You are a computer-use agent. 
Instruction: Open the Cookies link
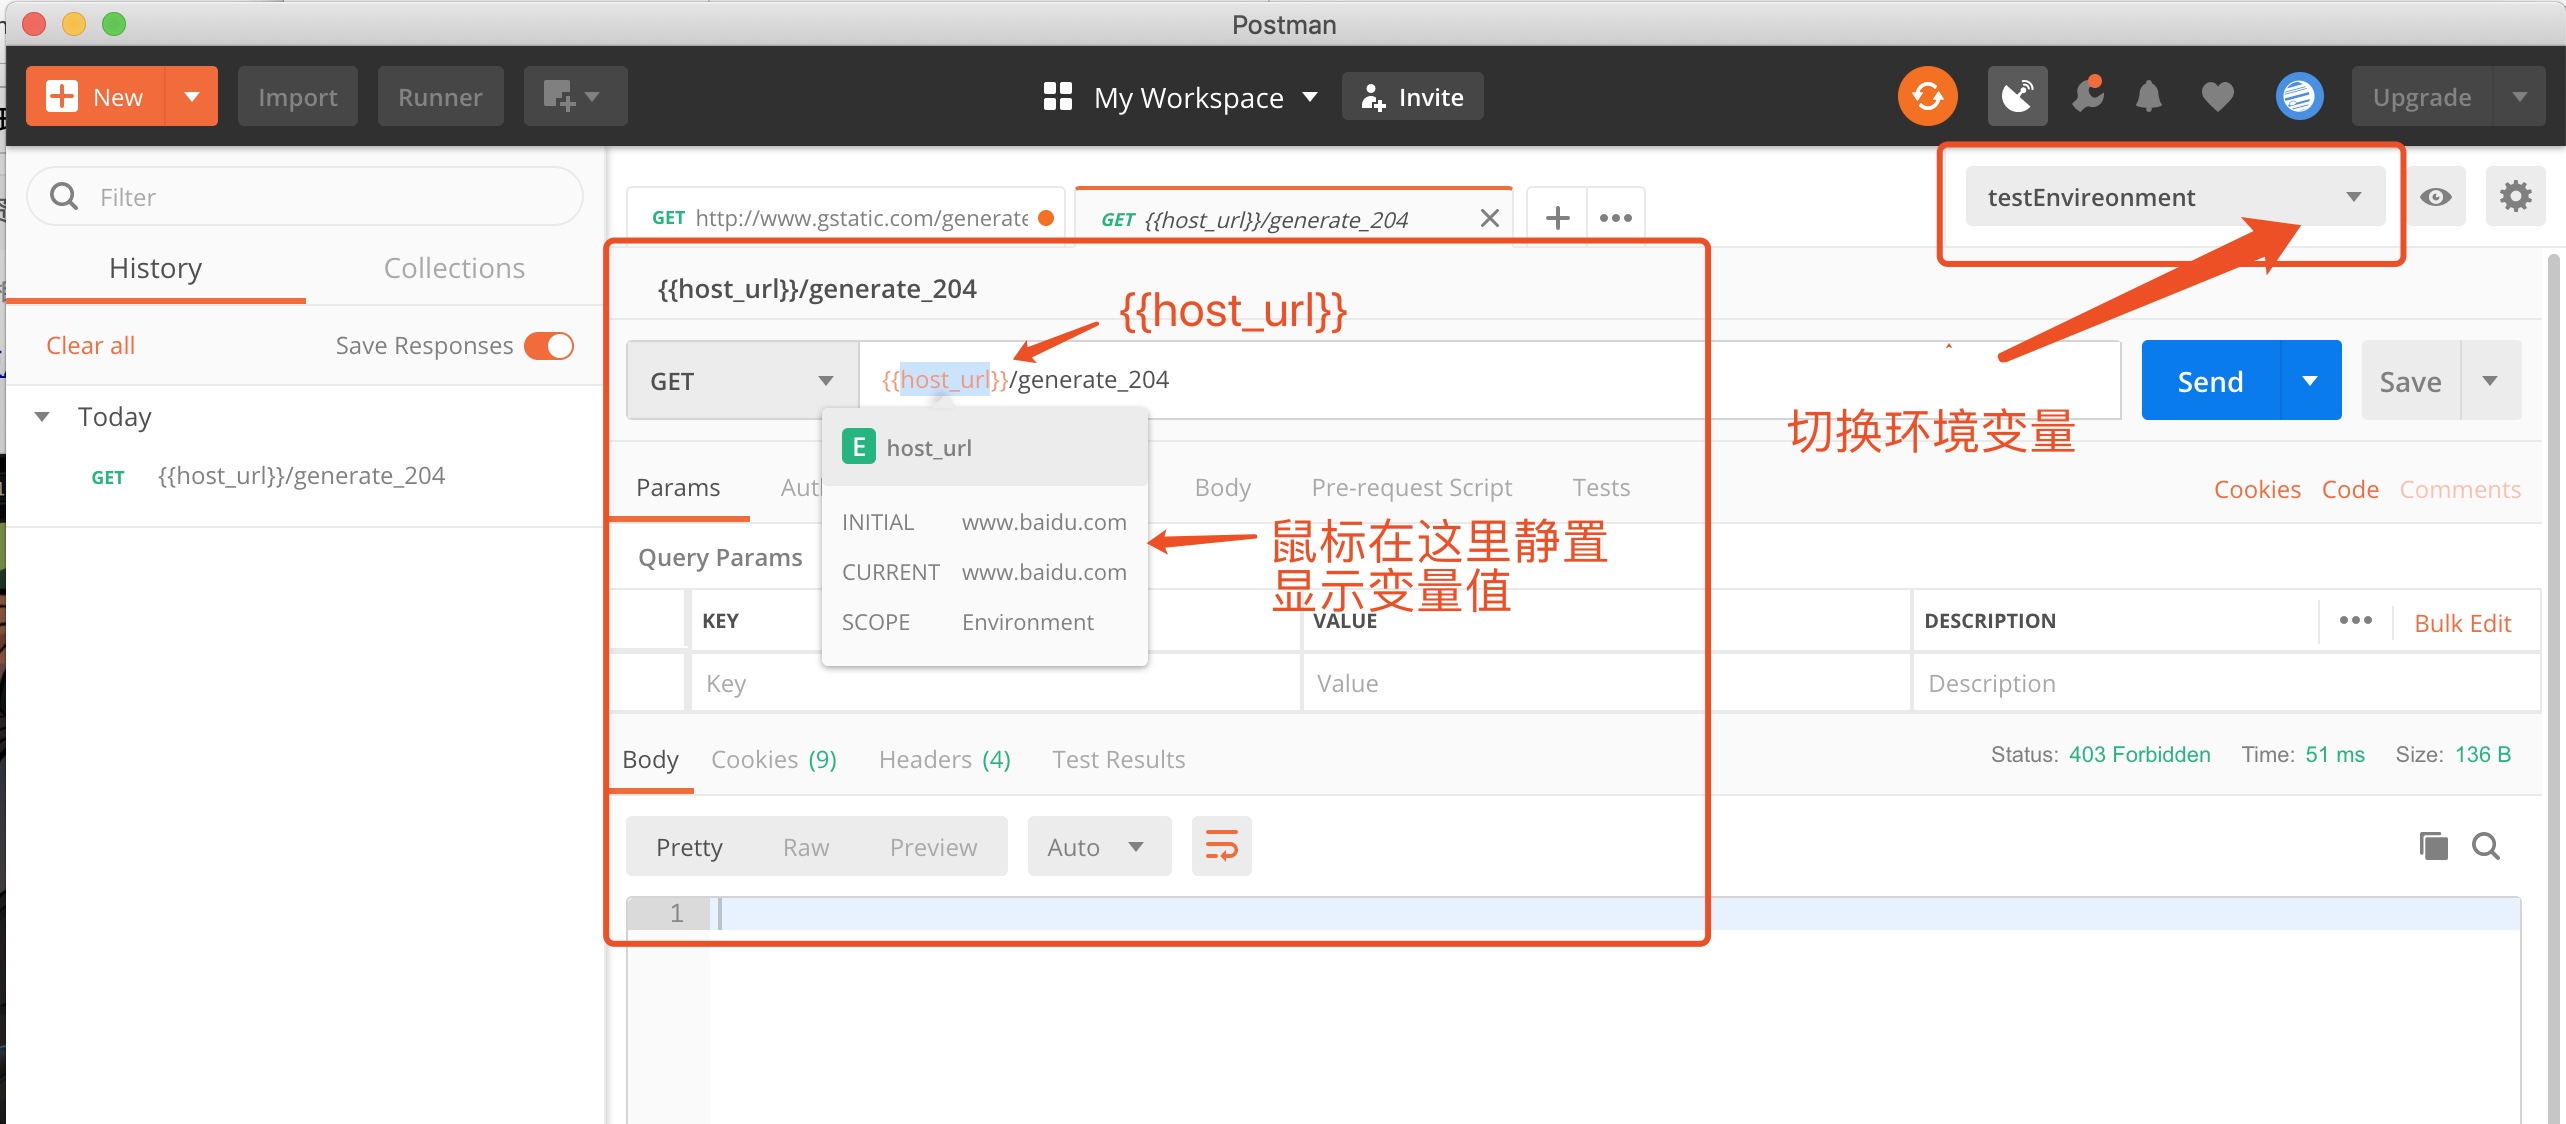[x=2257, y=489]
